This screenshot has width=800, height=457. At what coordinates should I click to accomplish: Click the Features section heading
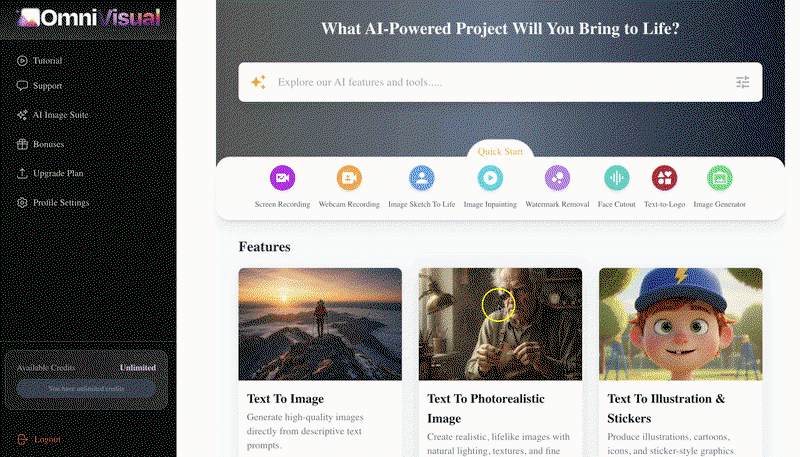264,247
